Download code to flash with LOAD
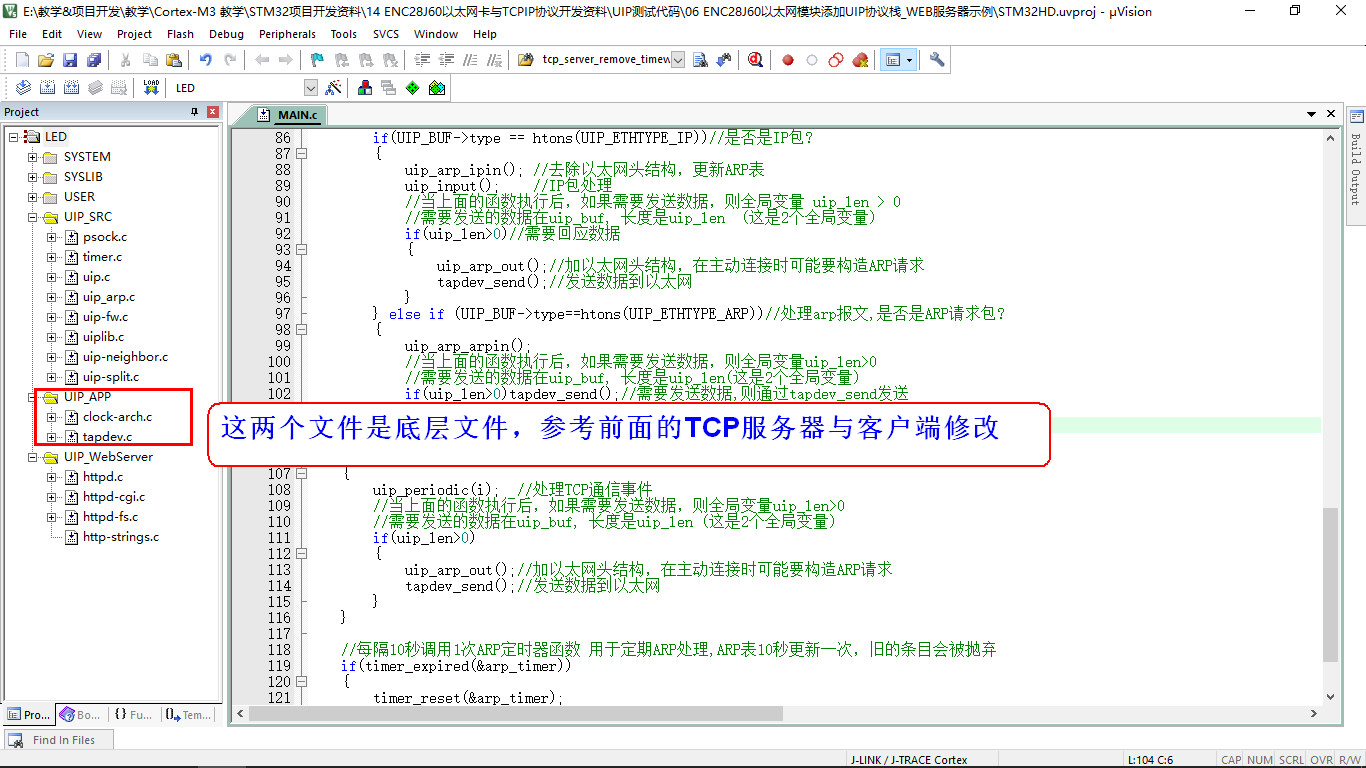Viewport: 1366px width, 768px height. click(x=151, y=88)
